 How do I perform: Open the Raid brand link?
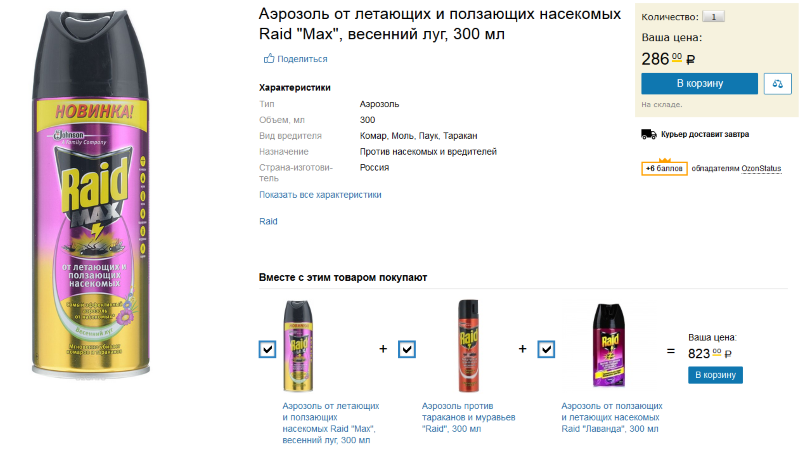click(268, 221)
